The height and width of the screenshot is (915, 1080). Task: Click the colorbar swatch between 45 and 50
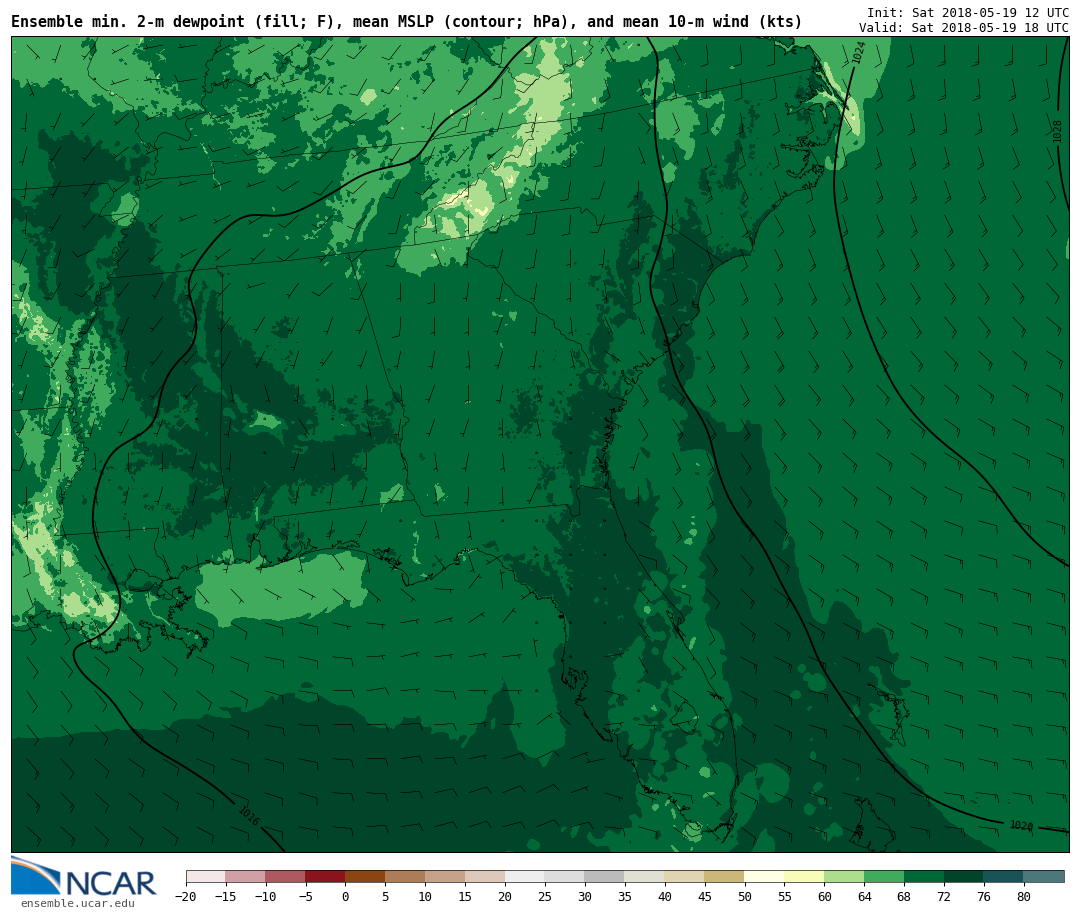click(x=724, y=876)
